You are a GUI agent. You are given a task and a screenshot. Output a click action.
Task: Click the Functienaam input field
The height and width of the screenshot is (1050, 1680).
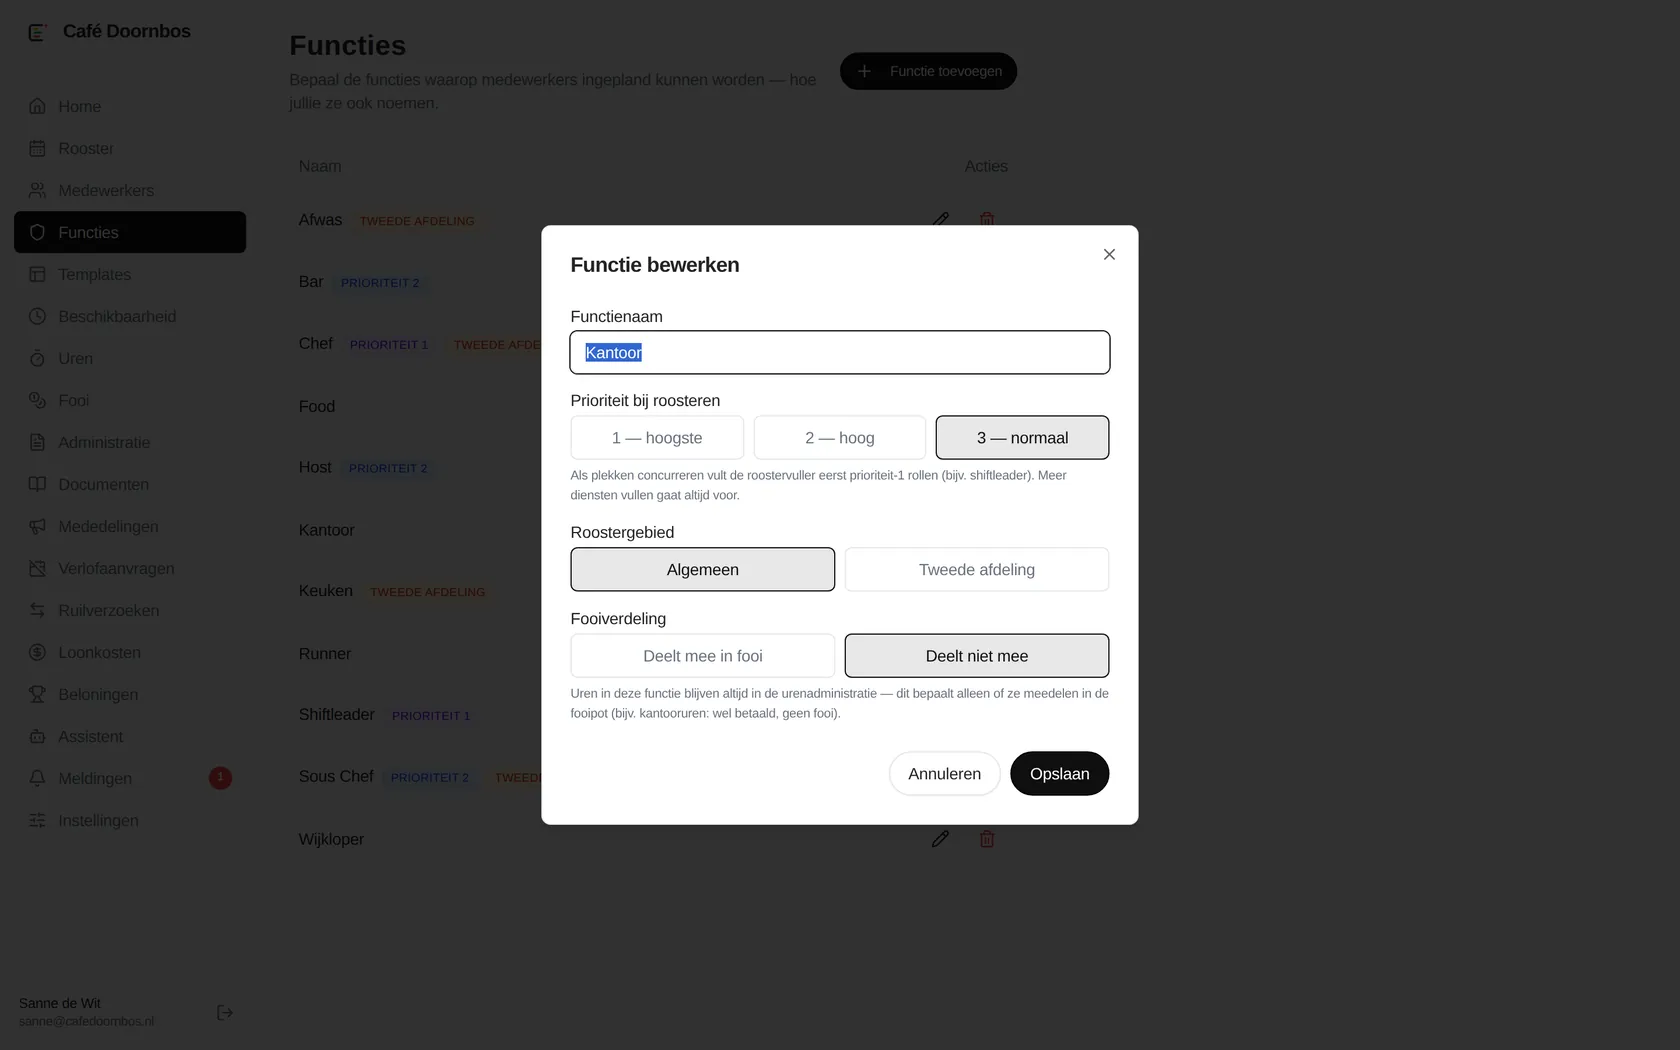tap(840, 353)
